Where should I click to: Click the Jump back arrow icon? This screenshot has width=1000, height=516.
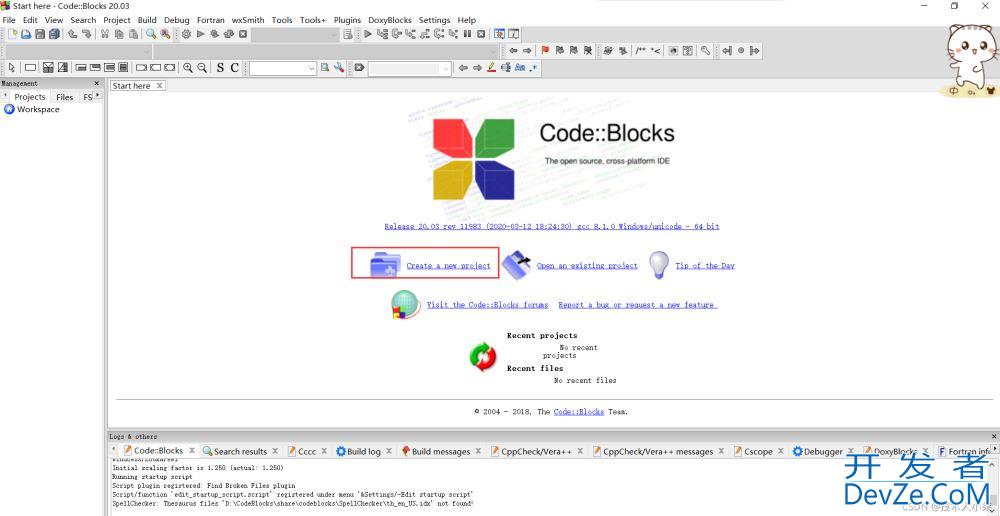pos(513,50)
